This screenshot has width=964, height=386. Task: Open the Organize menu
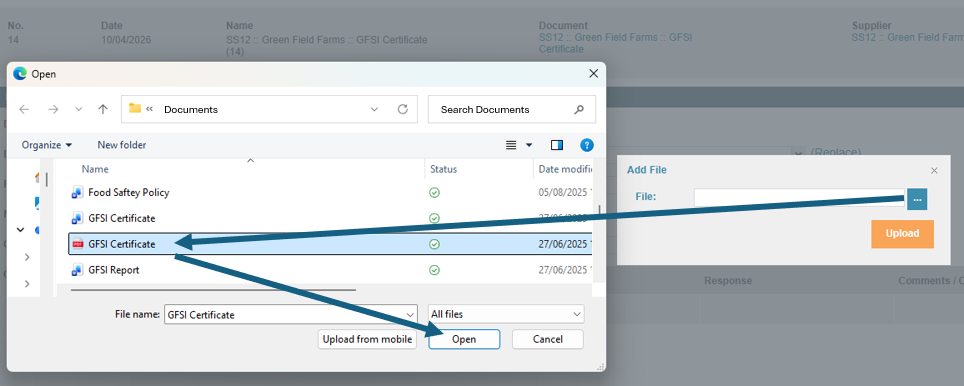47,145
